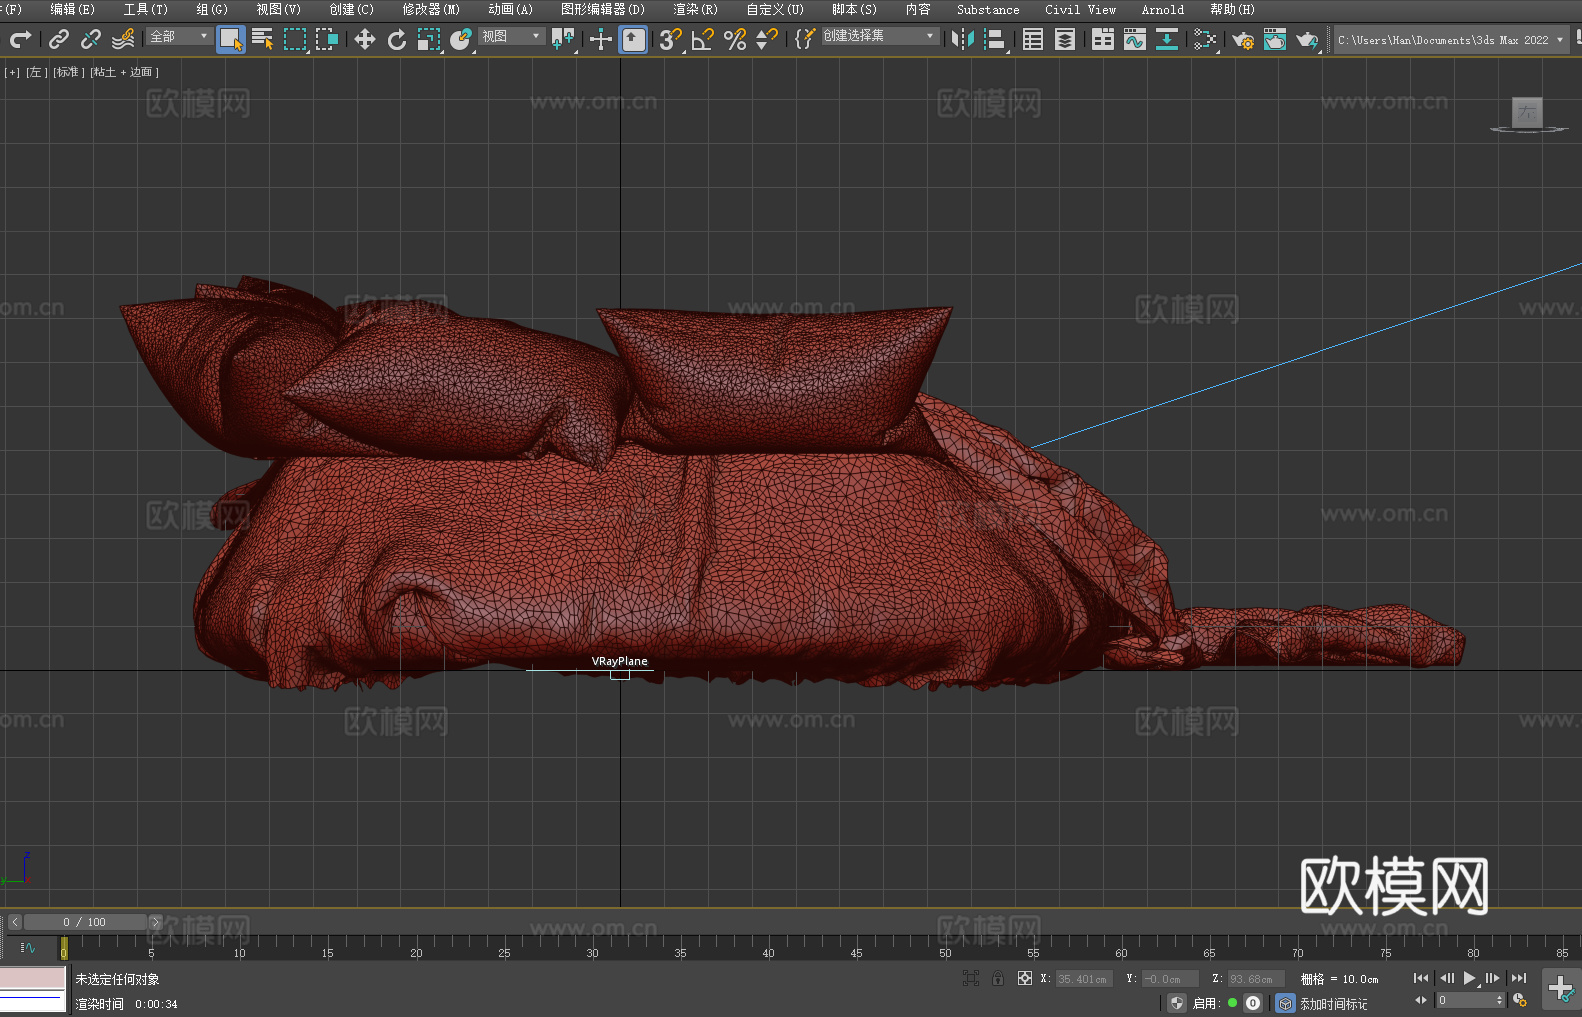Toggle Angle Snap on toolbar
Screen dimensions: 1582x1017
pos(702,39)
